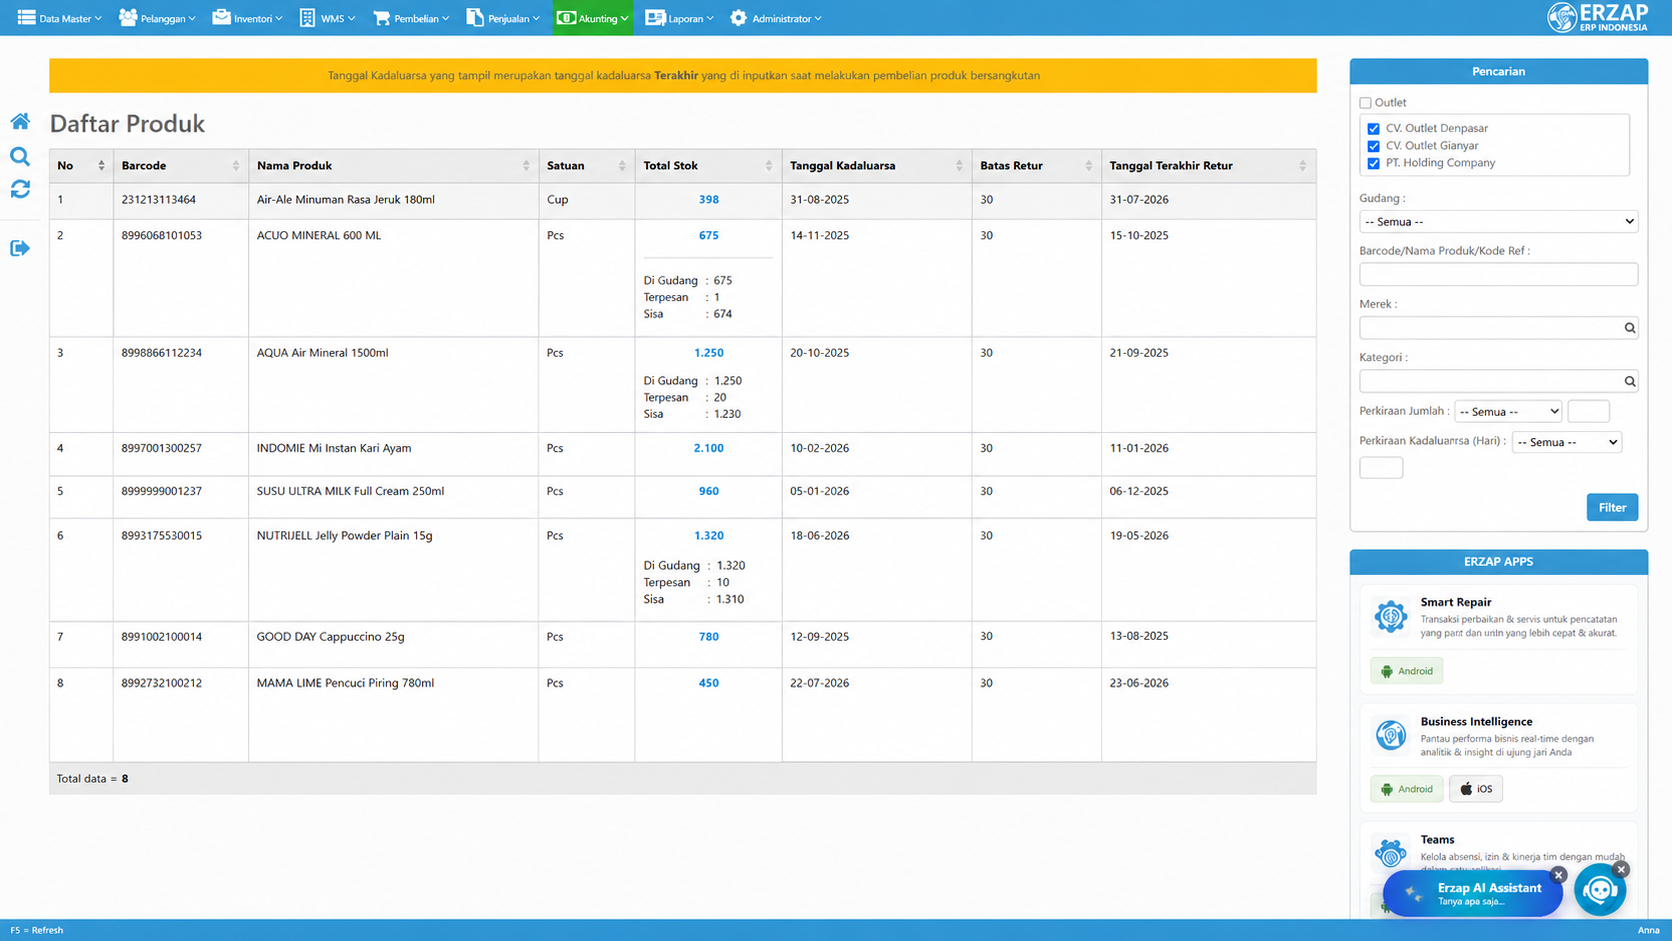Focus the Perkiraan Jumlah value field
The height and width of the screenshot is (941, 1672).
[1588, 411]
